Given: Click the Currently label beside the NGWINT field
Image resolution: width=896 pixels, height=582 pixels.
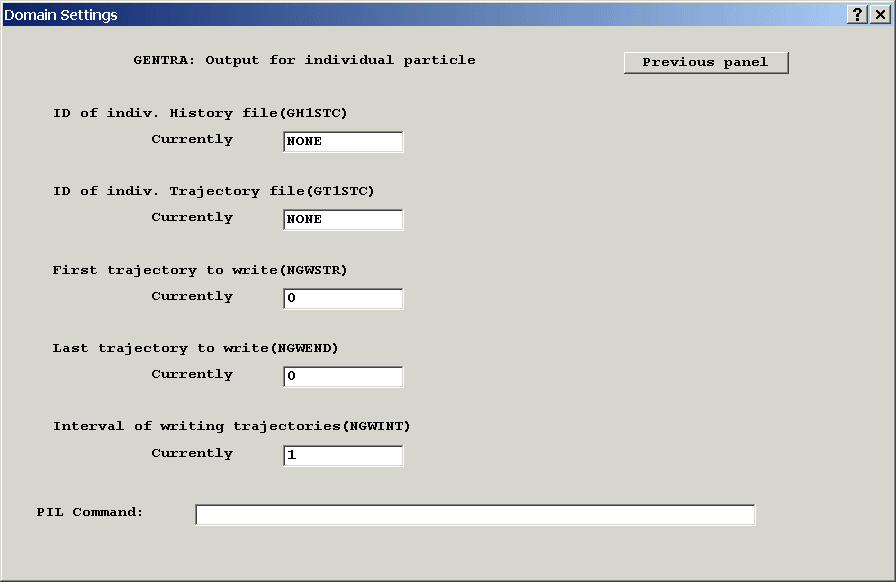Looking at the screenshot, I should [192, 453].
